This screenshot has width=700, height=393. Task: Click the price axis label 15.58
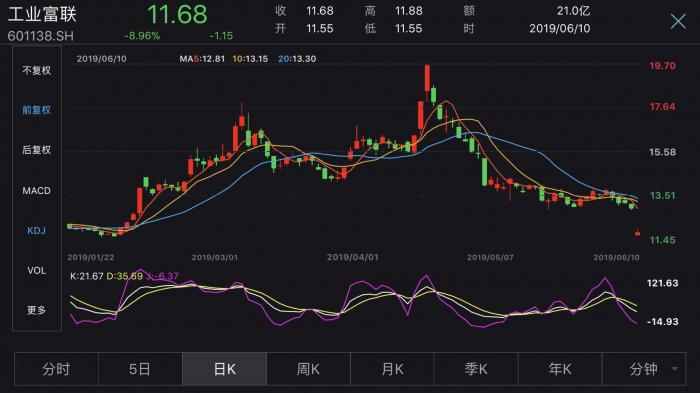coord(662,152)
